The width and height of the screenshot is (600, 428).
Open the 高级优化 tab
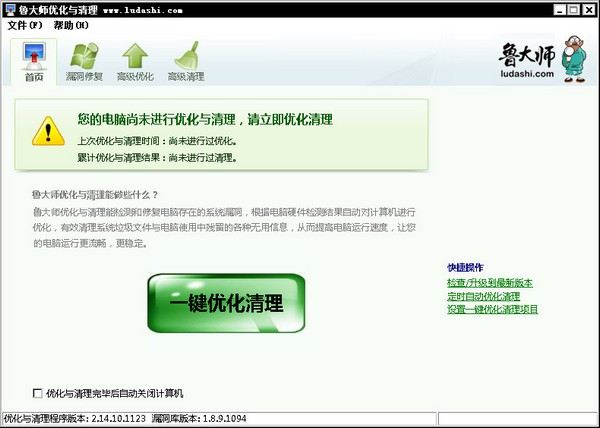(x=135, y=62)
